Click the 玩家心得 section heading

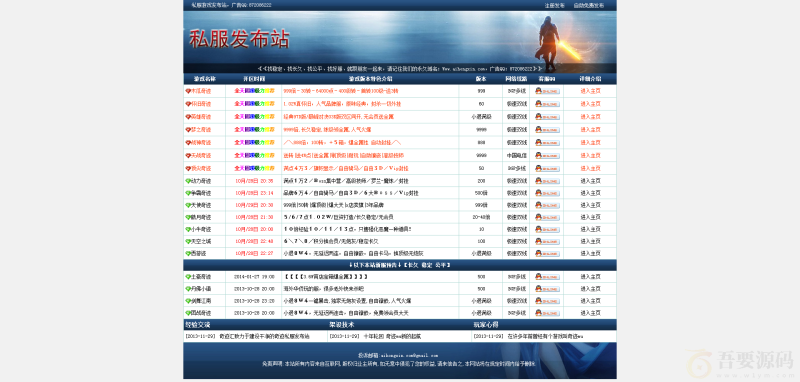[x=486, y=324]
